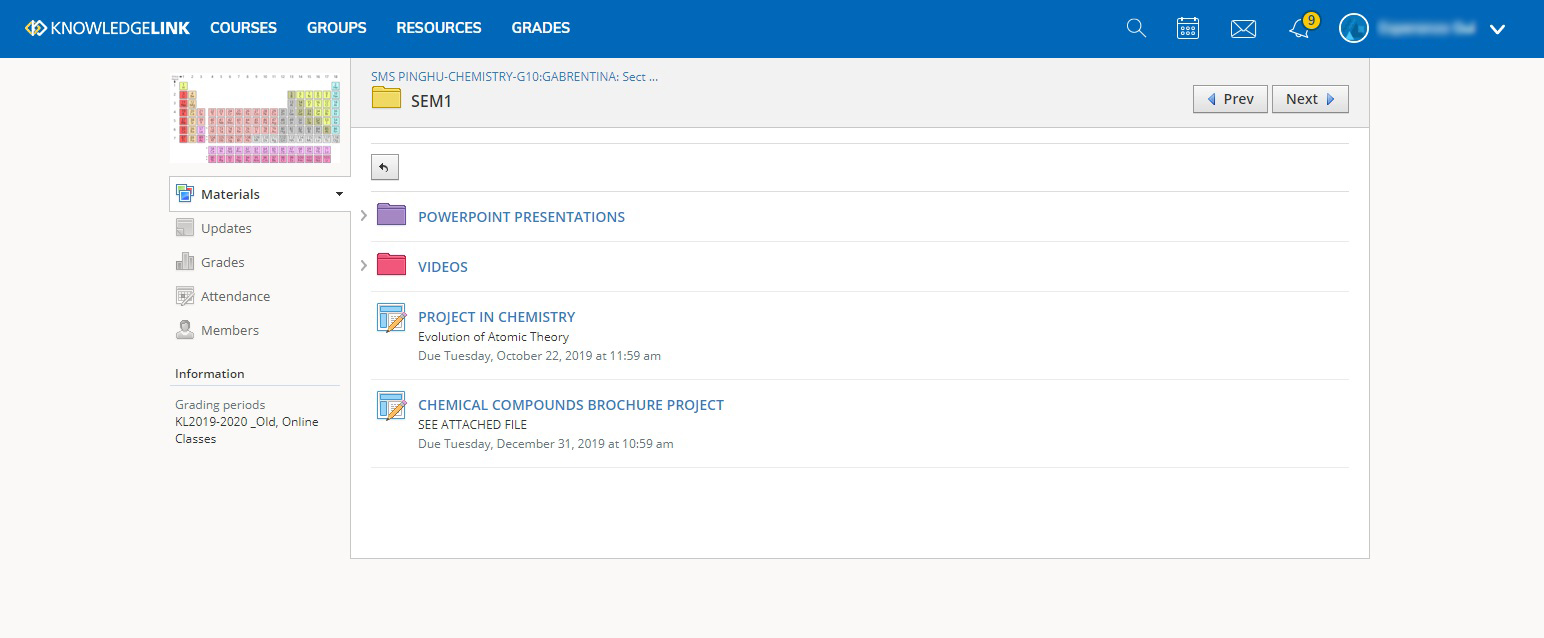
Task: Click the back arrow folder button
Action: pyautogui.click(x=385, y=167)
